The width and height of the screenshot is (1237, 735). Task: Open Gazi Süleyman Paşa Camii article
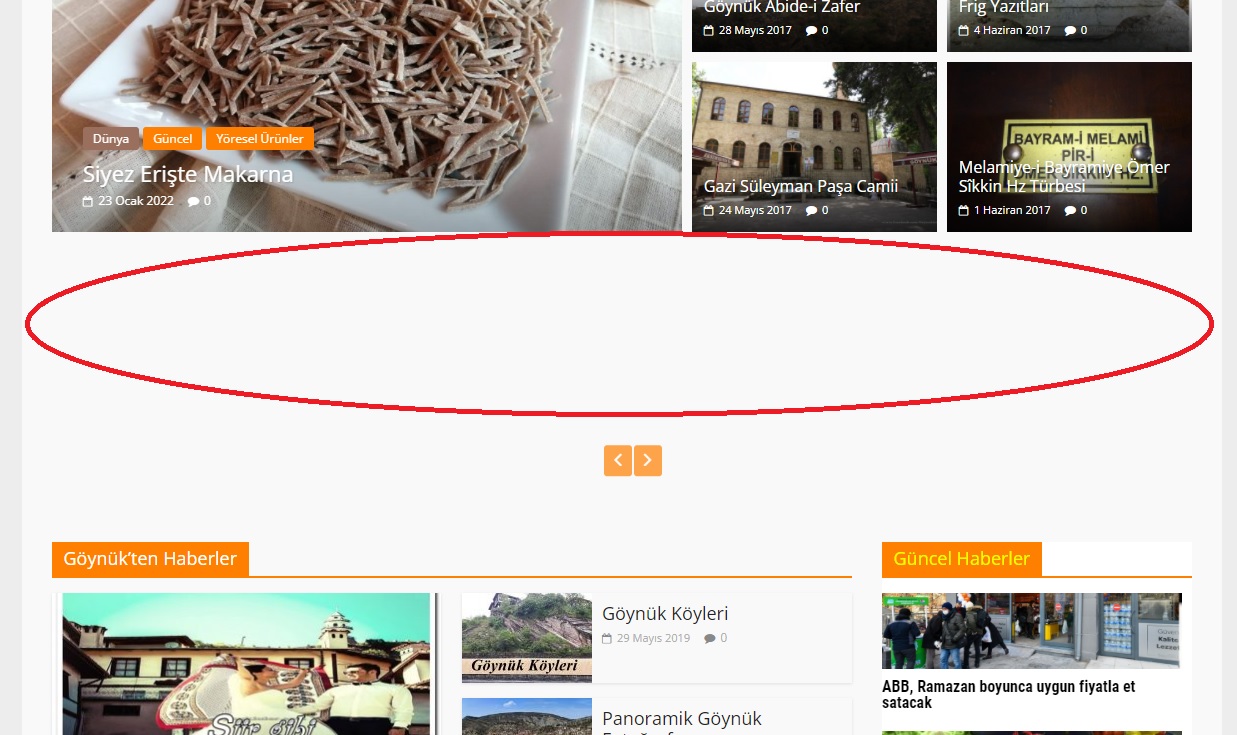tap(801, 186)
